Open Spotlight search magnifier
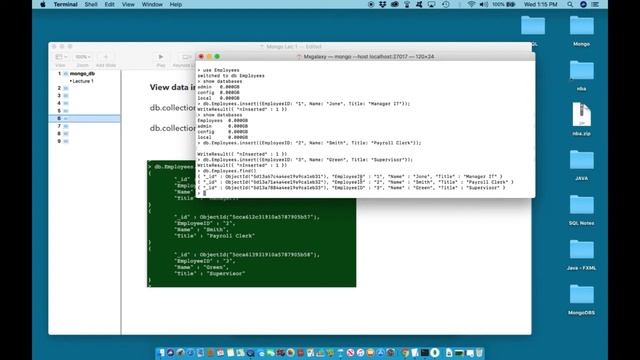This screenshot has height=360, width=640. click(570, 4)
